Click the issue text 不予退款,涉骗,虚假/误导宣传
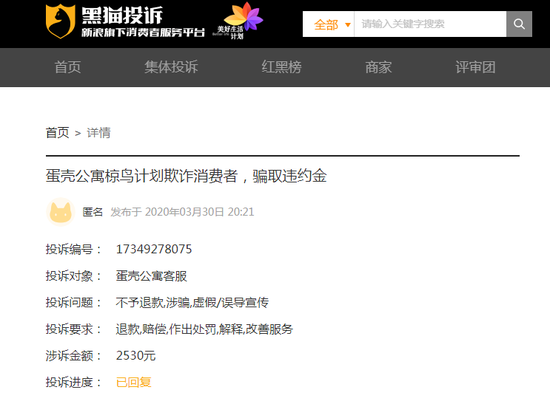The width and height of the screenshot is (550, 404). 192,302
